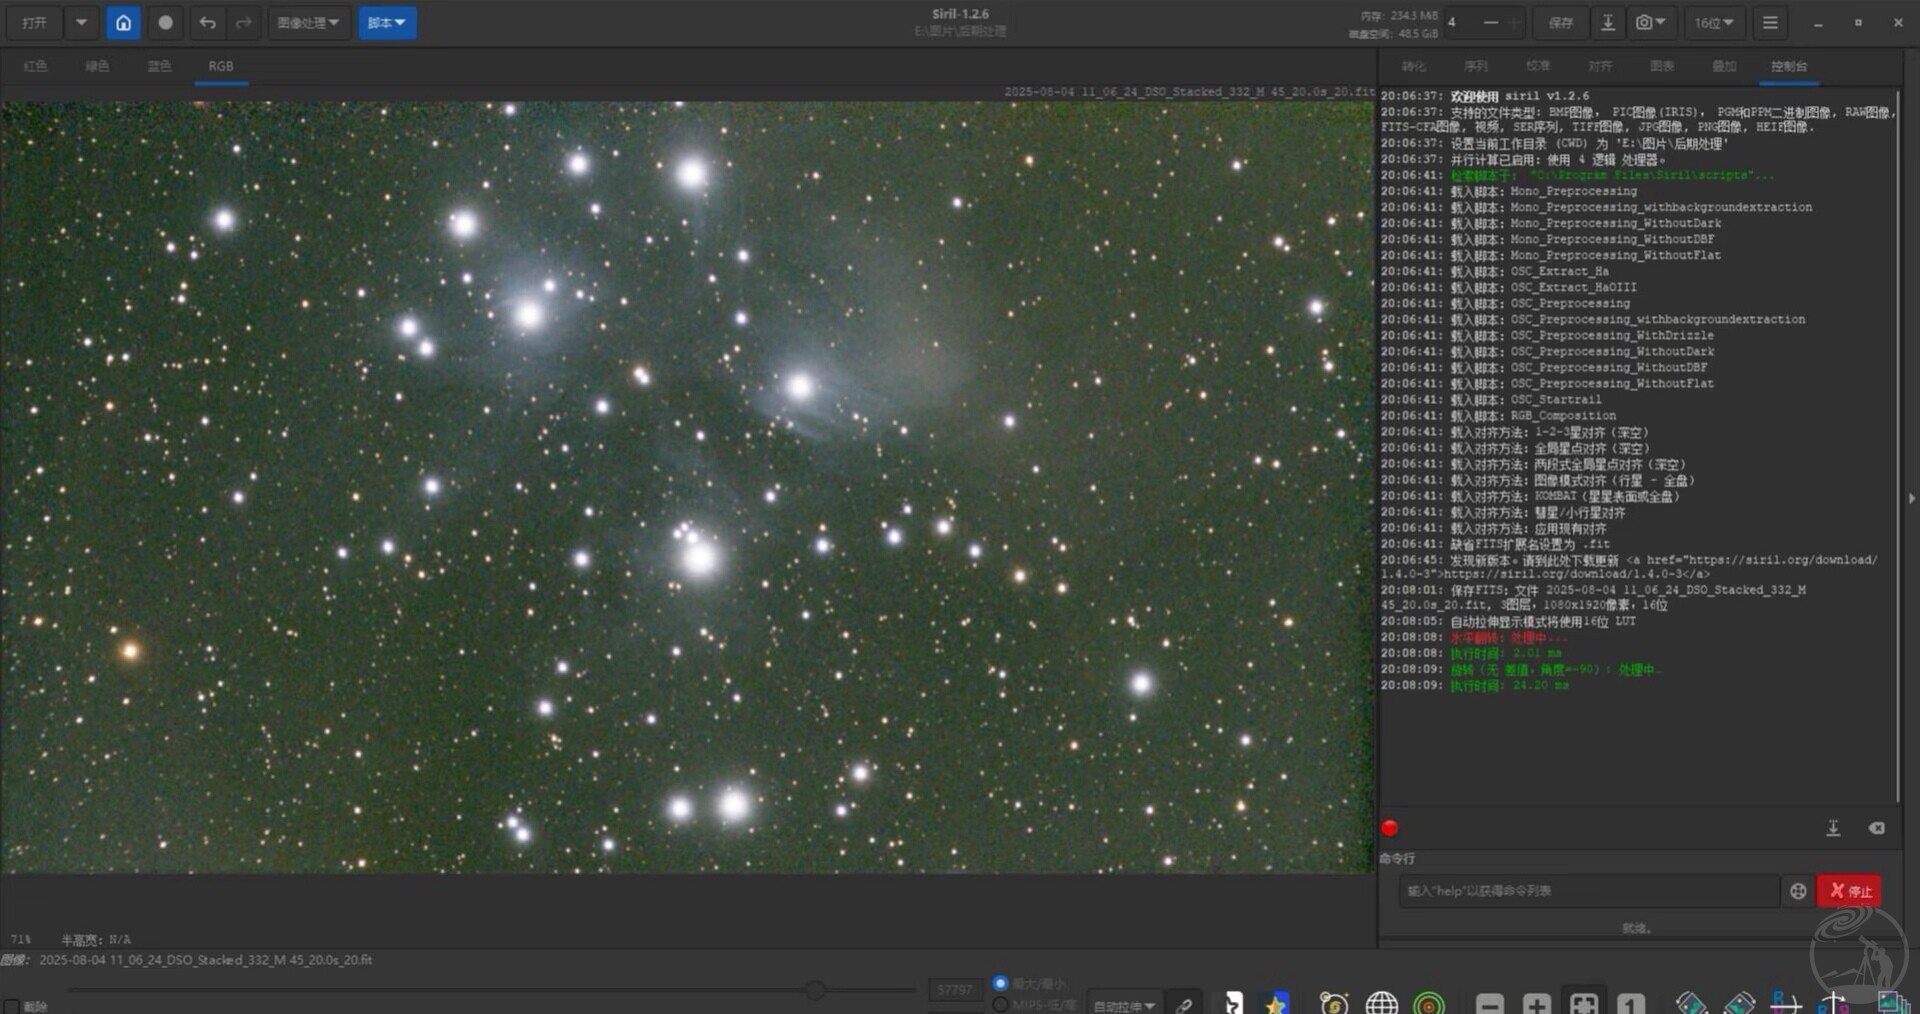Screen dimensions: 1920x1014
Task: Click the green concentric target icon
Action: pos(1429,1003)
